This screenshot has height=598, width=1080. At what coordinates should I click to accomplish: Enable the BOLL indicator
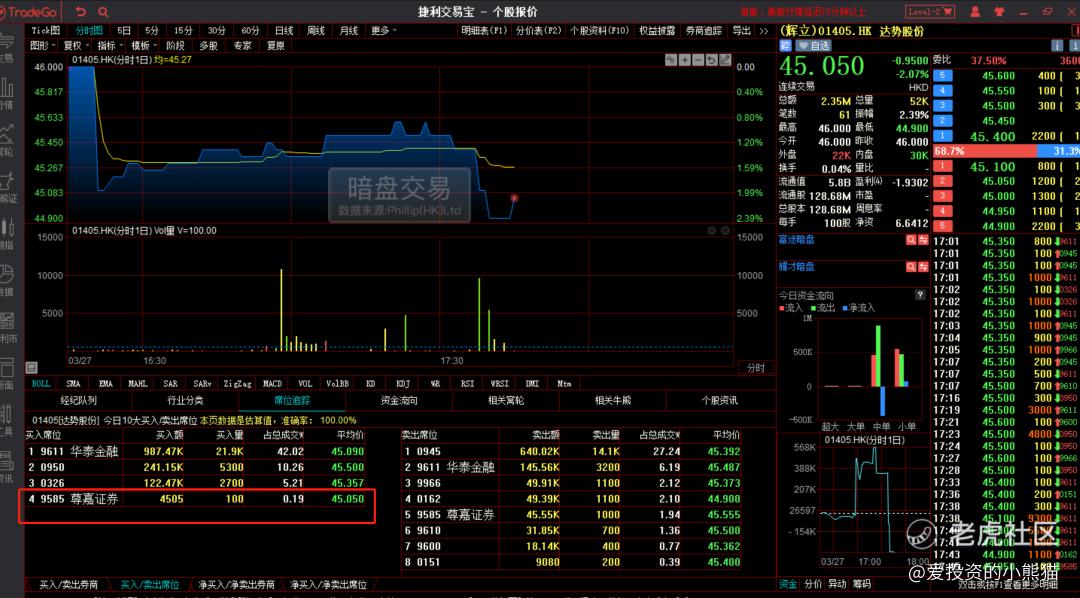pyautogui.click(x=41, y=383)
